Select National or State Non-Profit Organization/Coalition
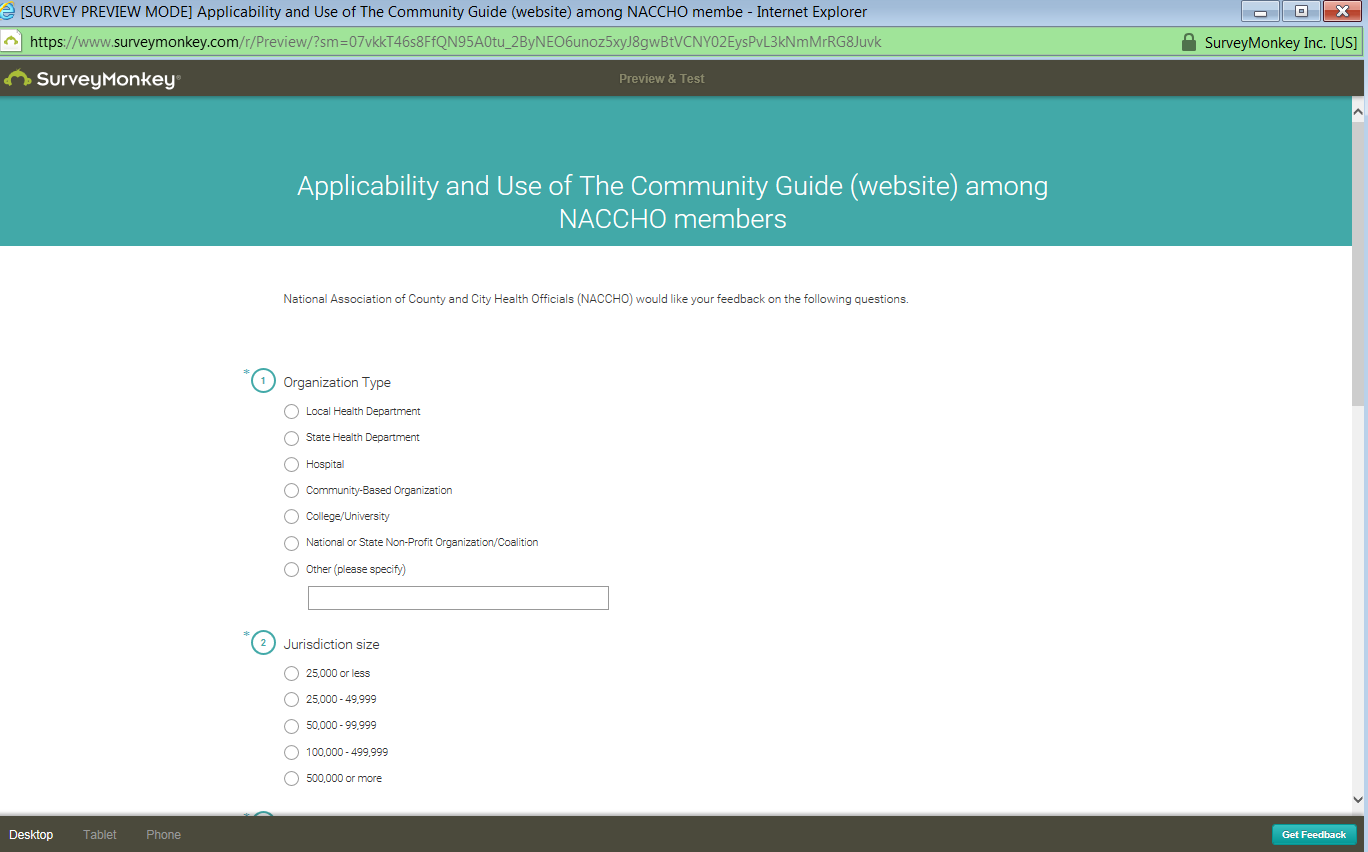This screenshot has height=852, width=1368. coord(291,543)
